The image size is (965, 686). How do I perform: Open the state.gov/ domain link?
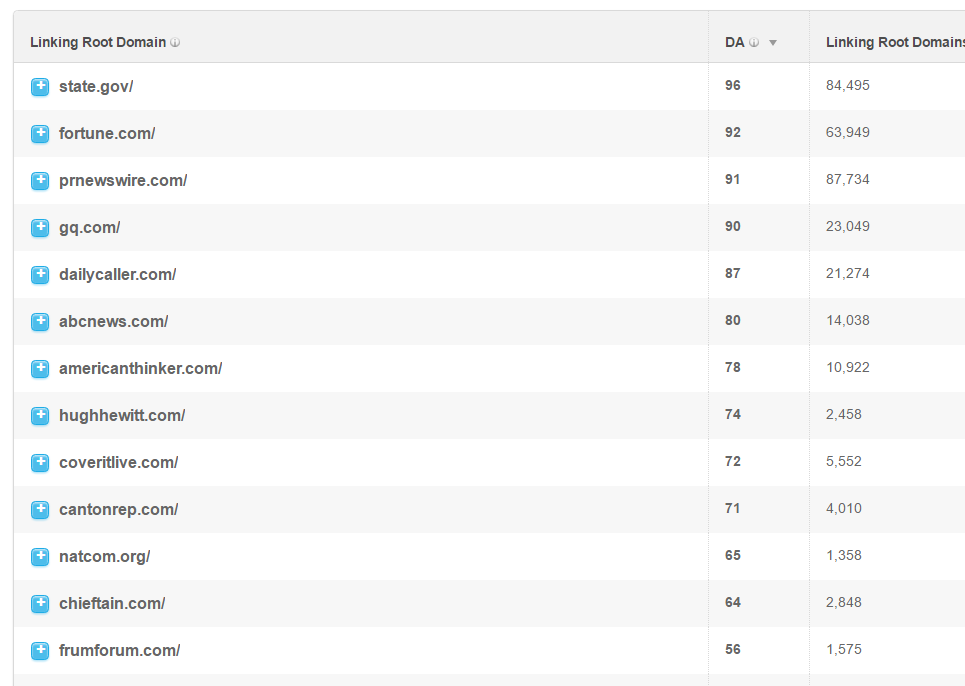click(x=96, y=86)
